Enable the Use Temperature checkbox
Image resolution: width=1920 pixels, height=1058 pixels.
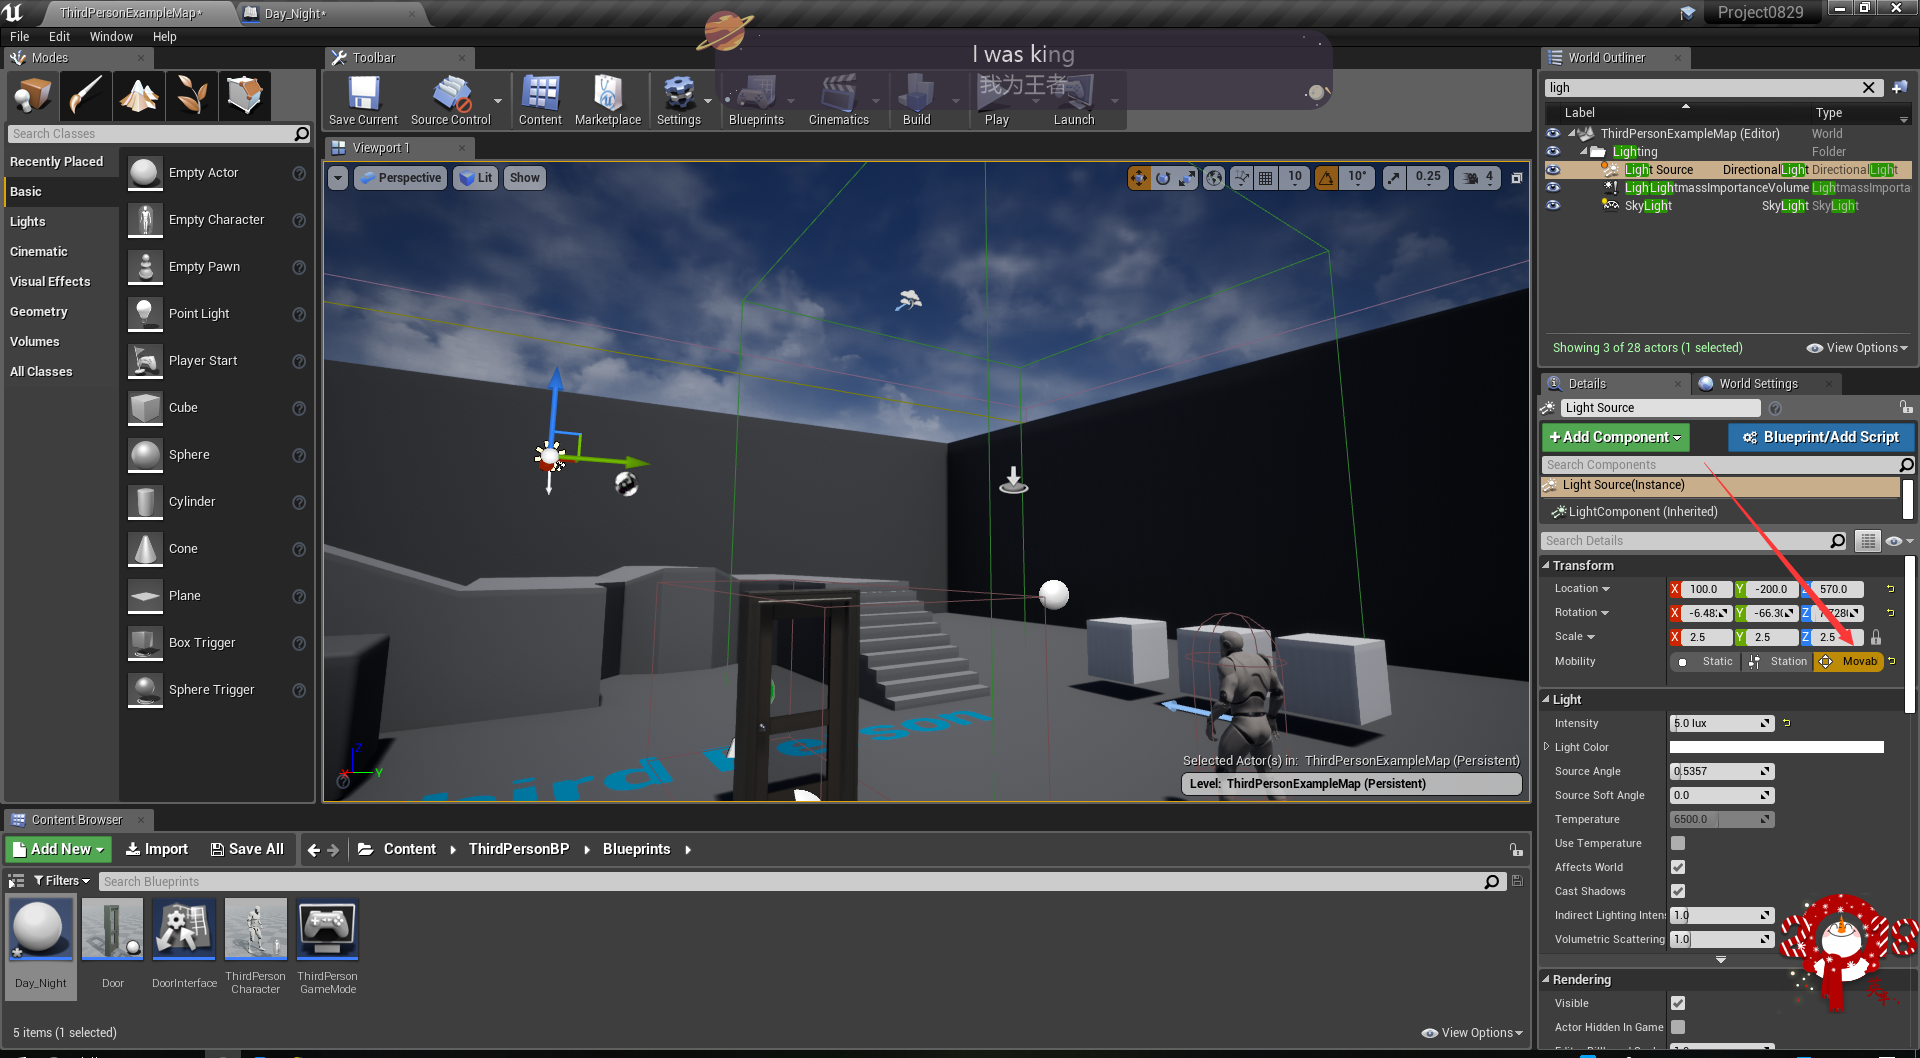pos(1678,843)
